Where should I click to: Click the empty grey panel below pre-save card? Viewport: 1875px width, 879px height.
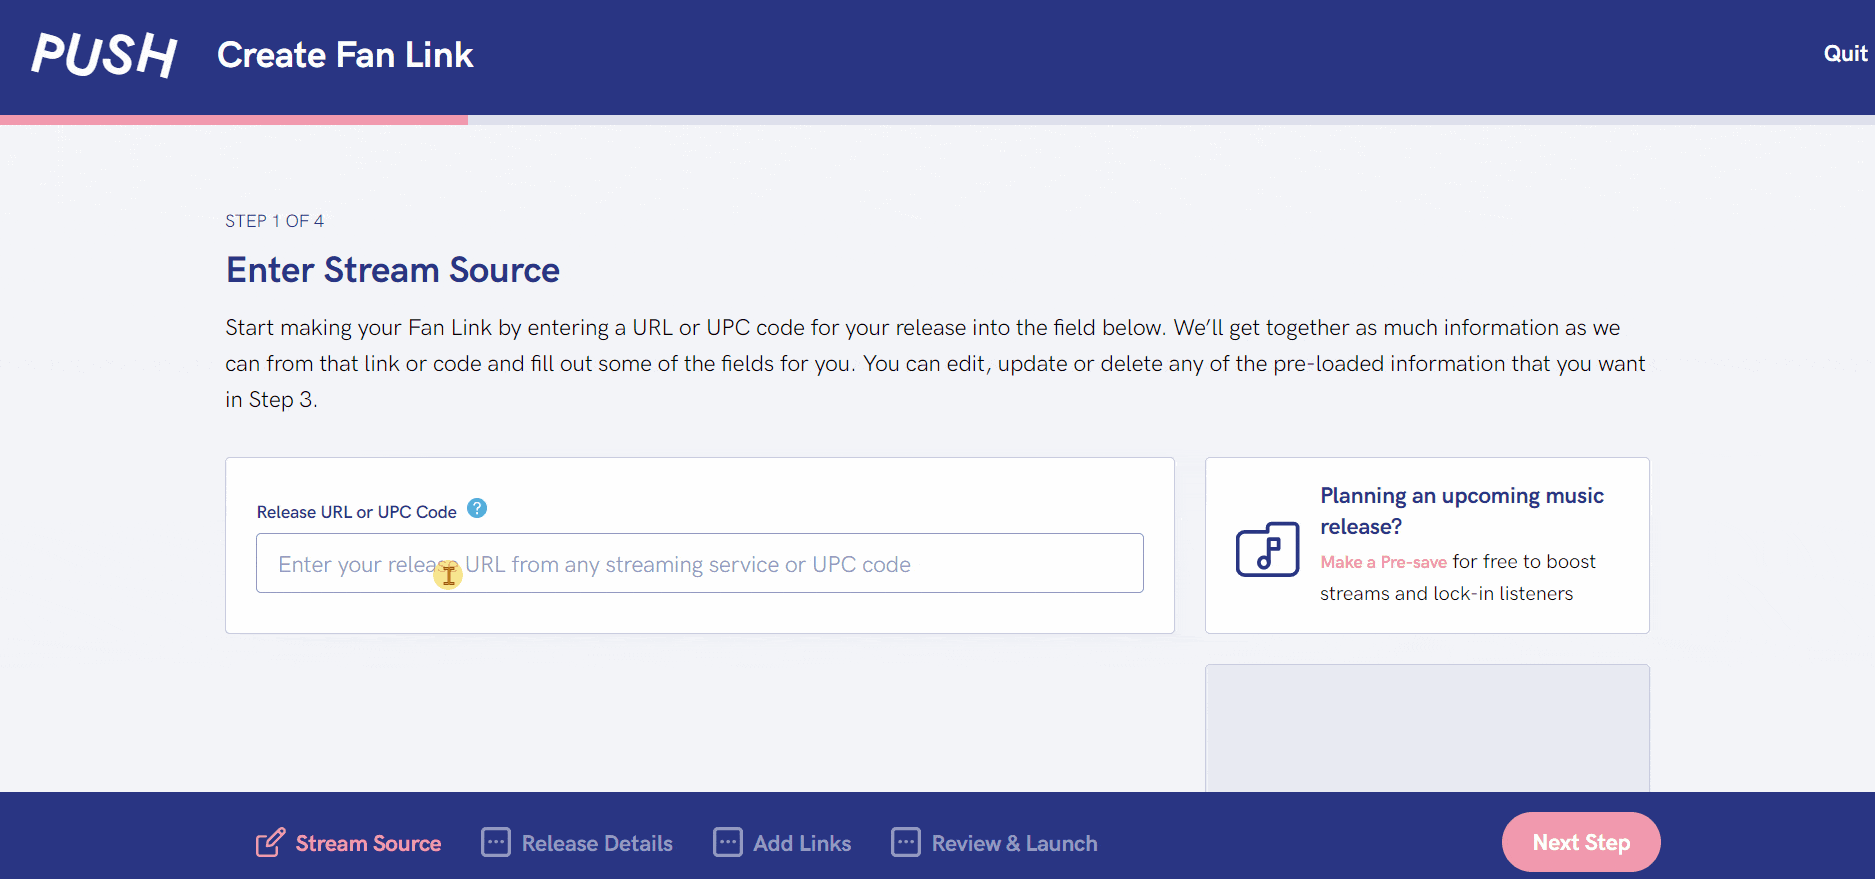coord(1427,727)
